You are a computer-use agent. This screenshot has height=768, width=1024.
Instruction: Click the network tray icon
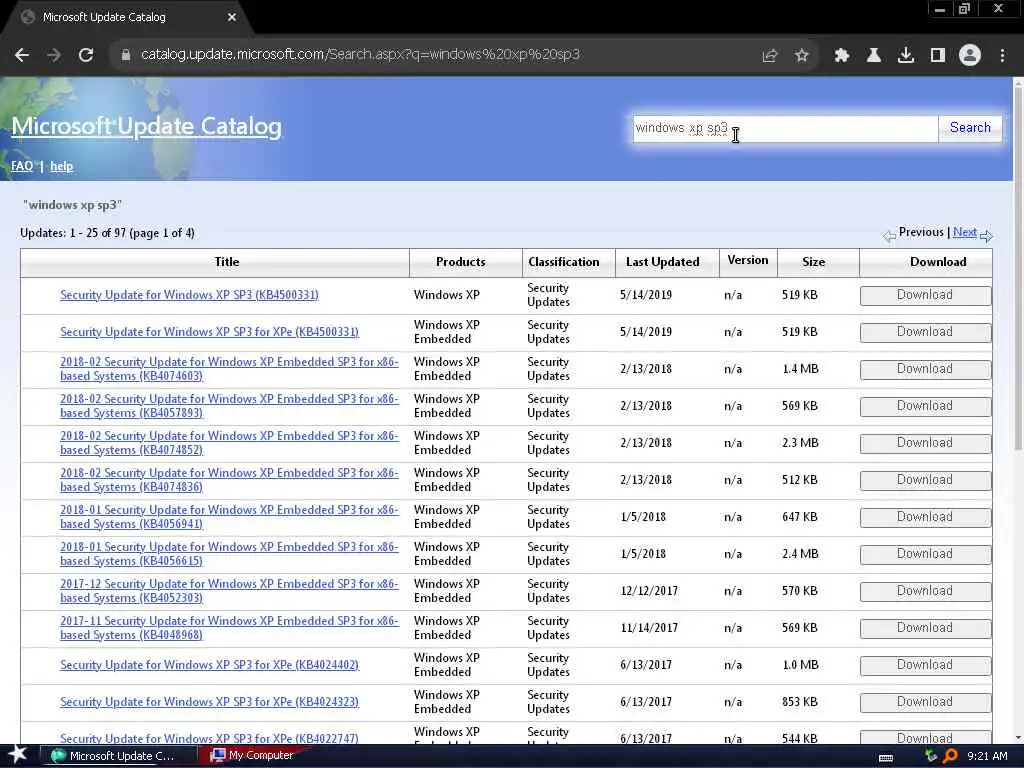(931, 756)
